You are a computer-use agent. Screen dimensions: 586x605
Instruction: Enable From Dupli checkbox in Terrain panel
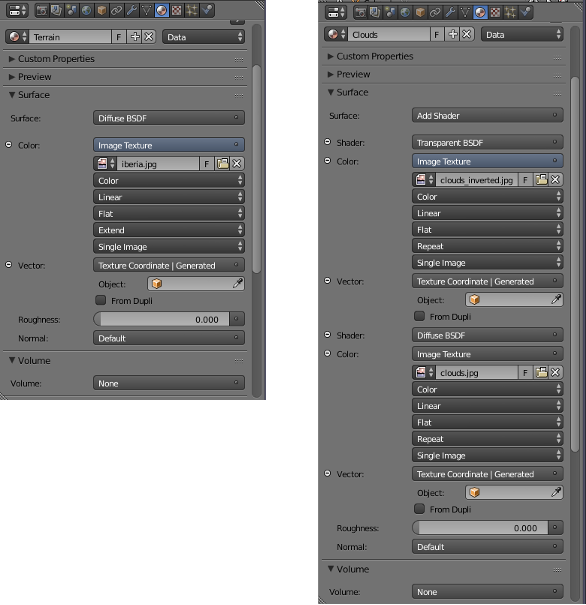pyautogui.click(x=101, y=300)
